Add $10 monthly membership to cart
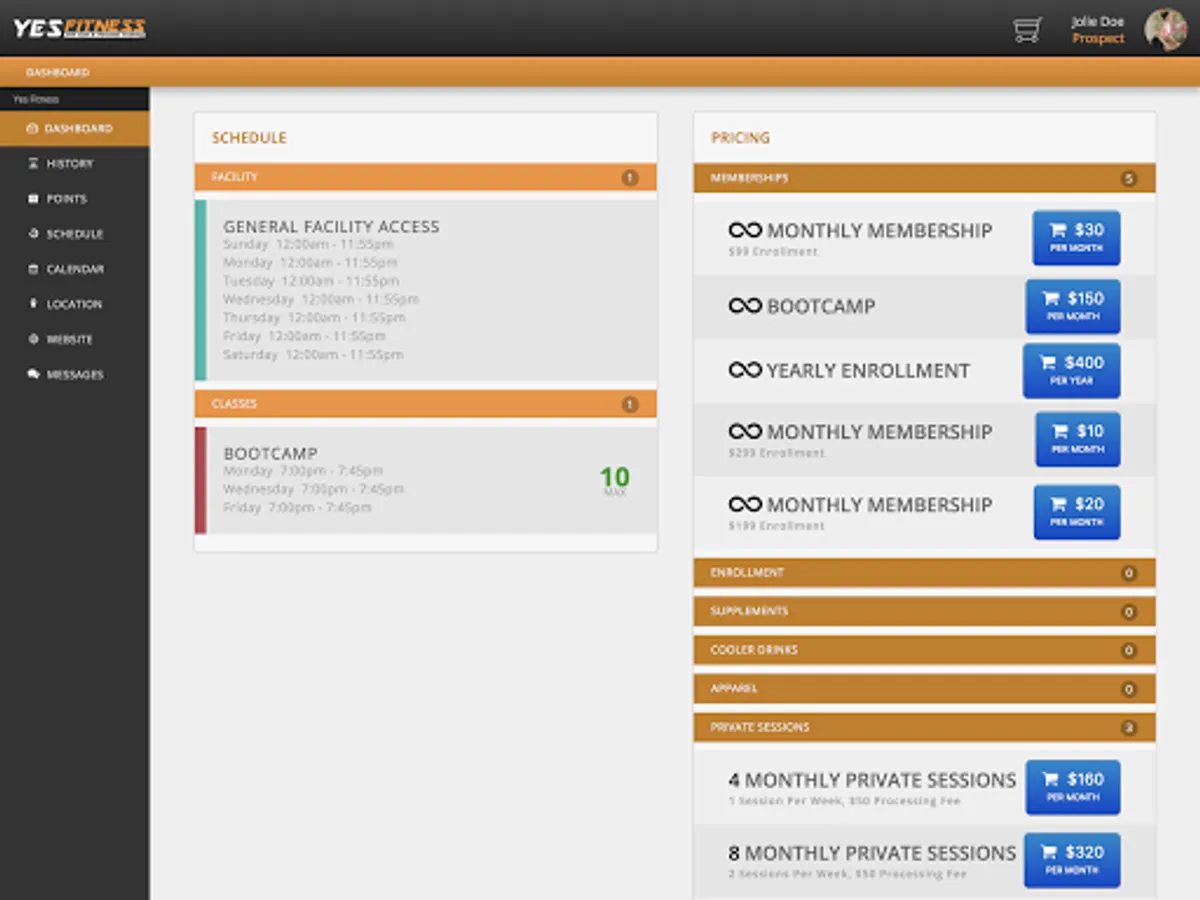Screen dimensions: 1200x900 pyautogui.click(x=1077, y=439)
